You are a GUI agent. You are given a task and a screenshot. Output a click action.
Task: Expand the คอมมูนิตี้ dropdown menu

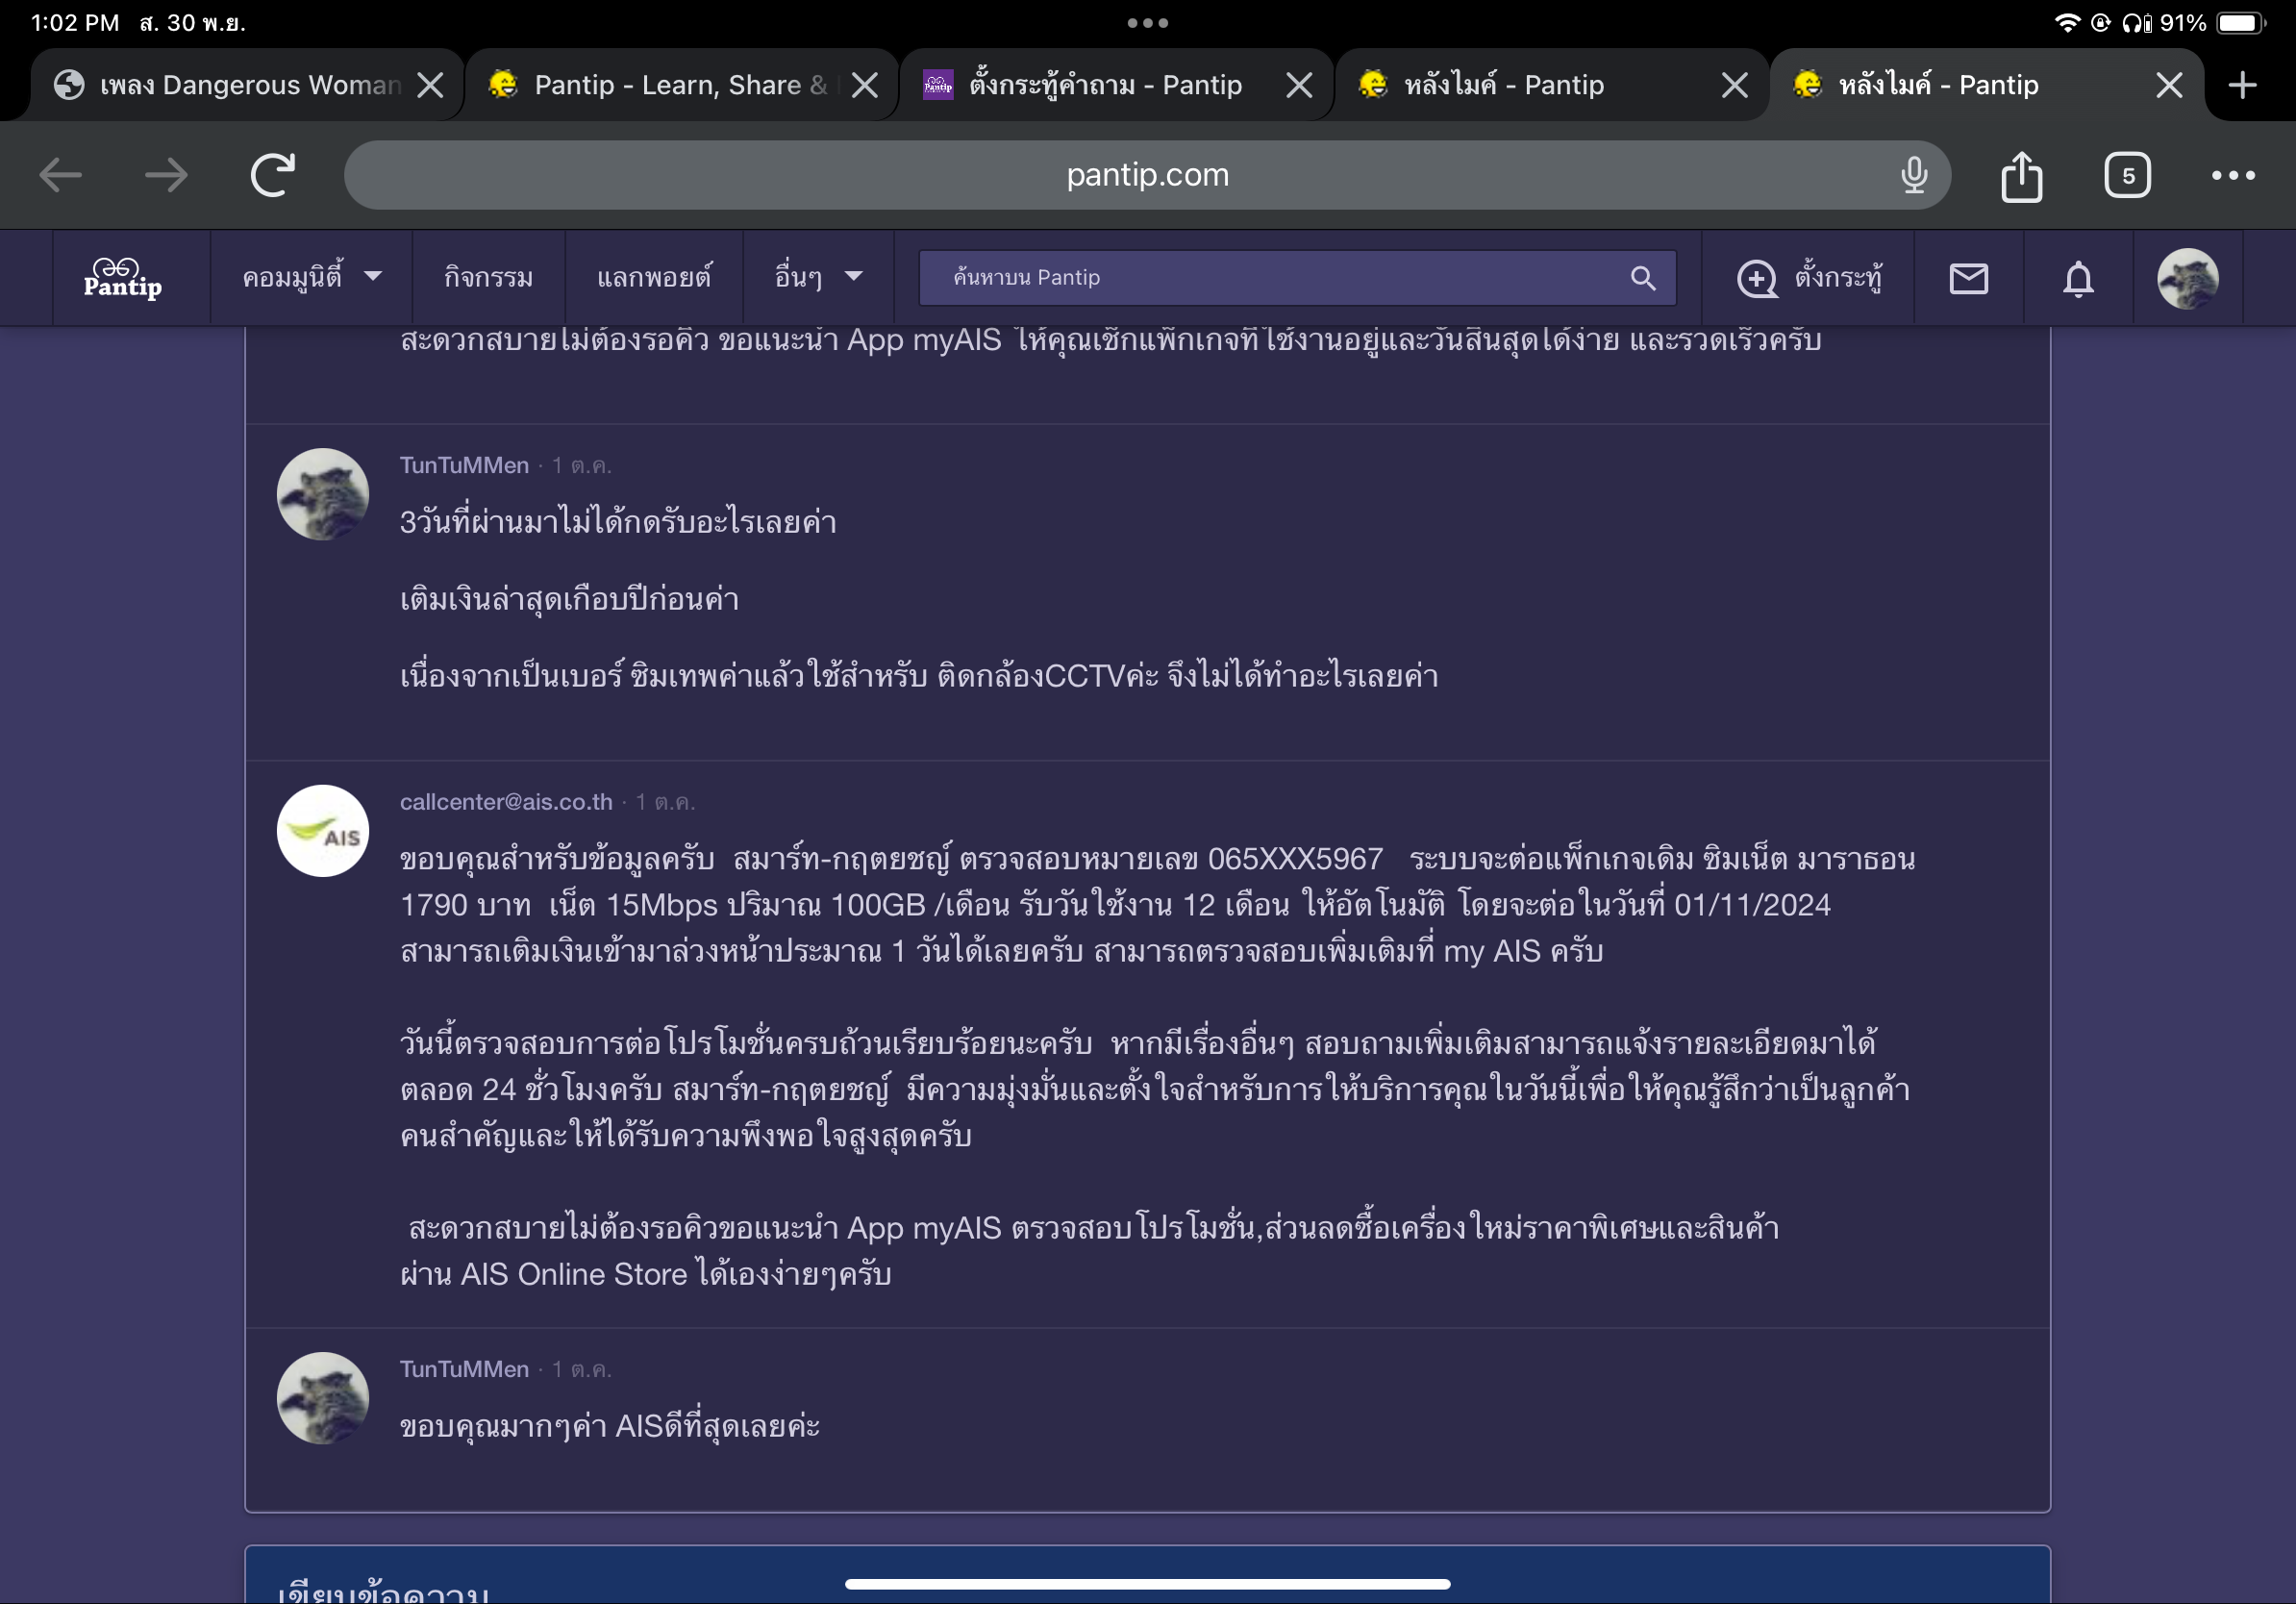(311, 278)
